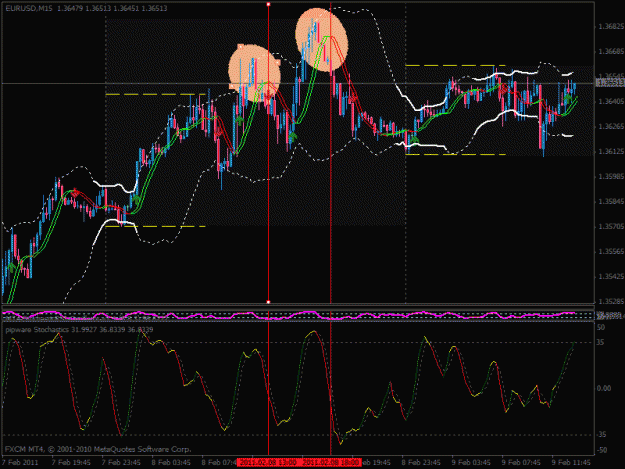Click the stochastic scale value 50
The height and width of the screenshot is (469, 625).
(601, 327)
